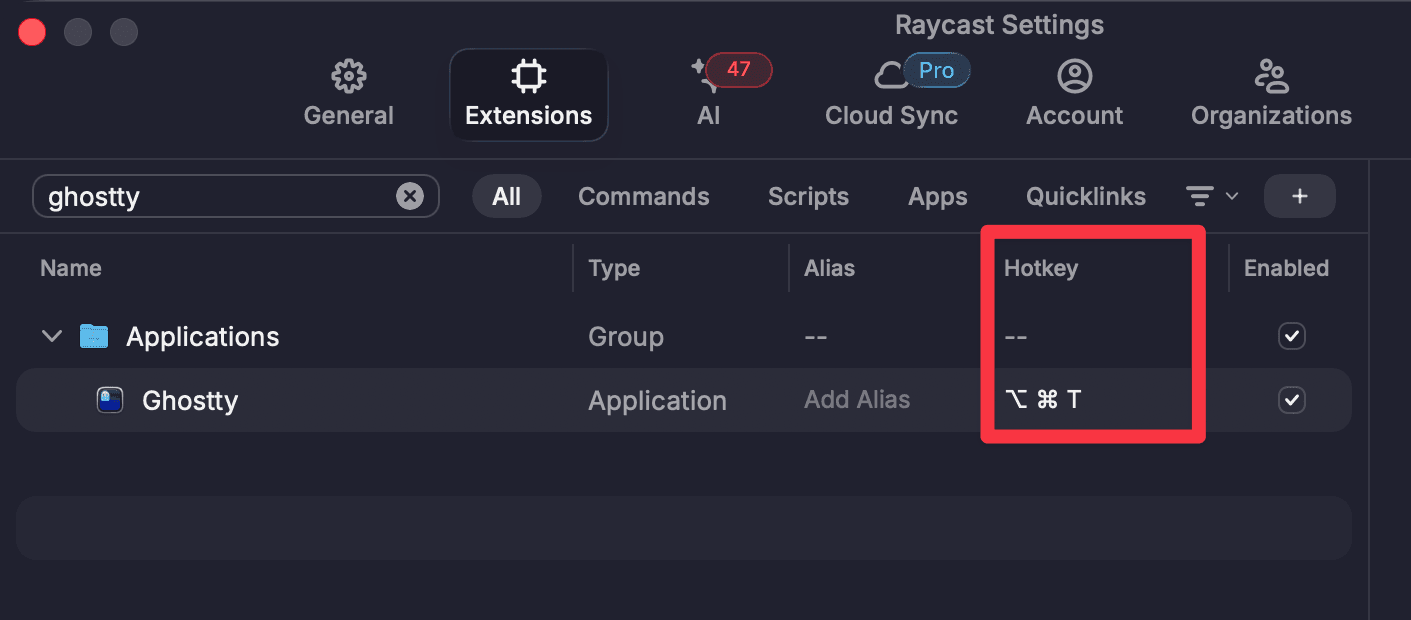Edit the Ghostty hotkey ⌥⌘T field
This screenshot has height=620, width=1411.
[1043, 400]
